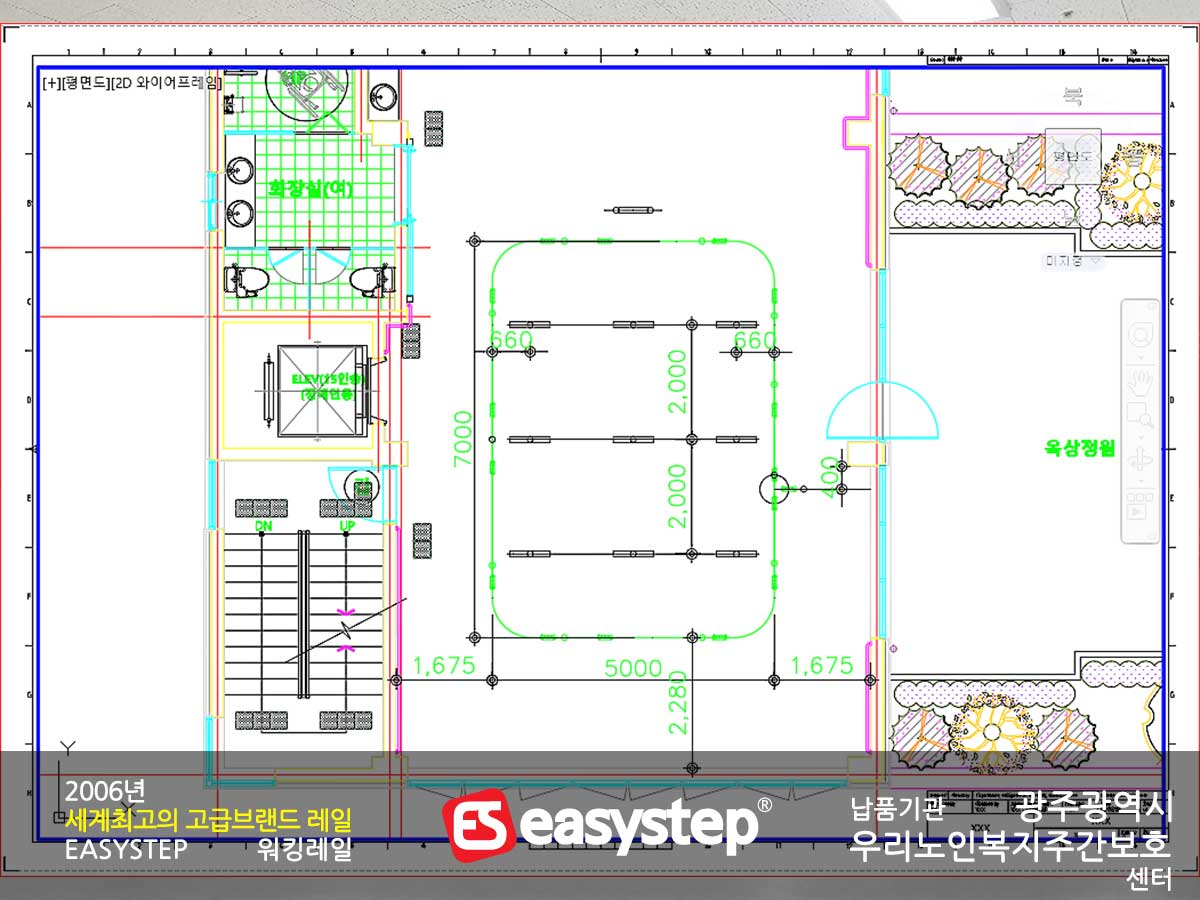1200x900 pixels.
Task: Open the [2D 와이어프레임] visual style menu
Action: [x=165, y=83]
